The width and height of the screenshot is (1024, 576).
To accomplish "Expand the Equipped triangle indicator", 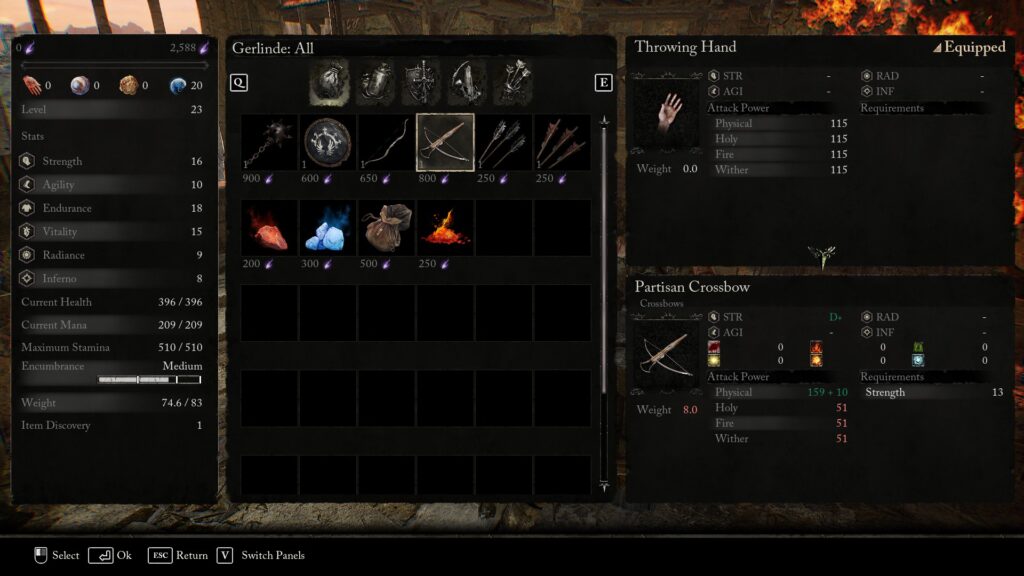I will (x=936, y=48).
